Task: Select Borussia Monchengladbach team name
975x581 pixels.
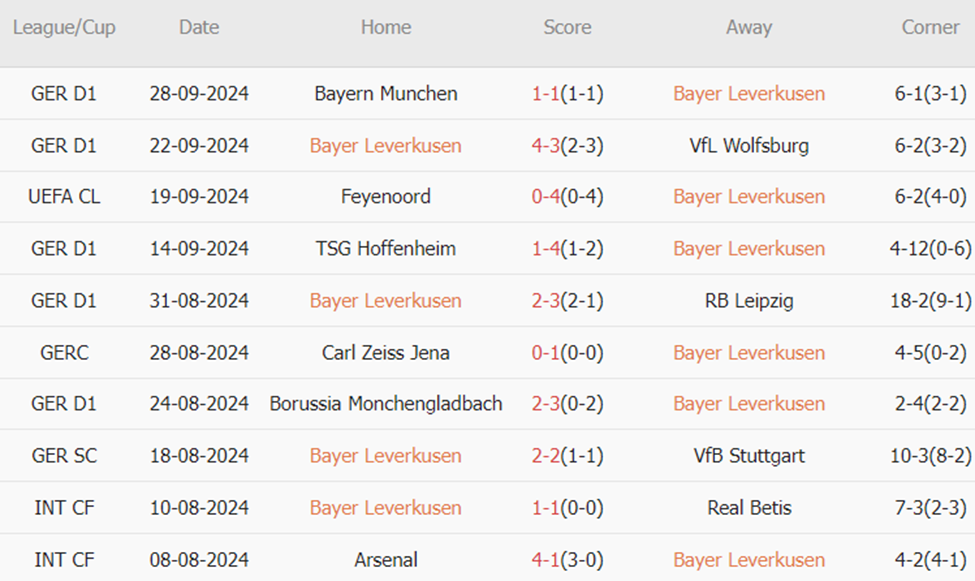Action: [386, 404]
